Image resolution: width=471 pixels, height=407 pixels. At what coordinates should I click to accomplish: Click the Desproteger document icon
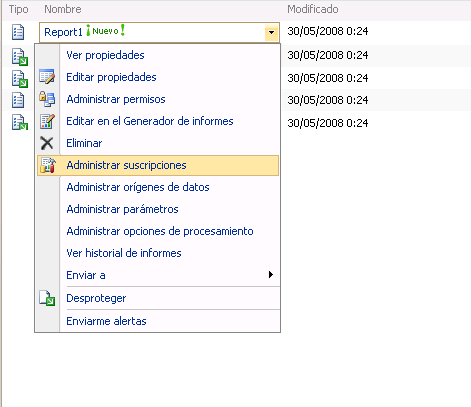47,298
